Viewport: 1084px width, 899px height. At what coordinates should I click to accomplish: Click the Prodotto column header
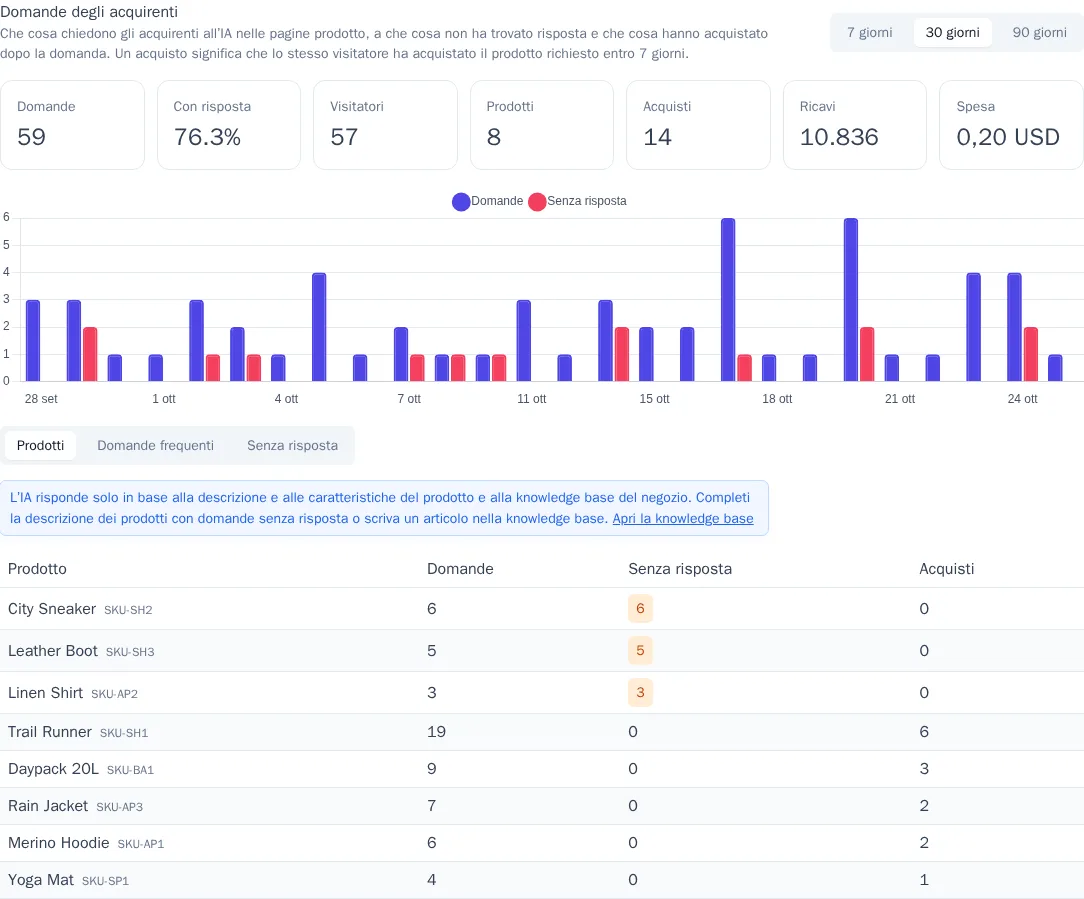[37, 569]
